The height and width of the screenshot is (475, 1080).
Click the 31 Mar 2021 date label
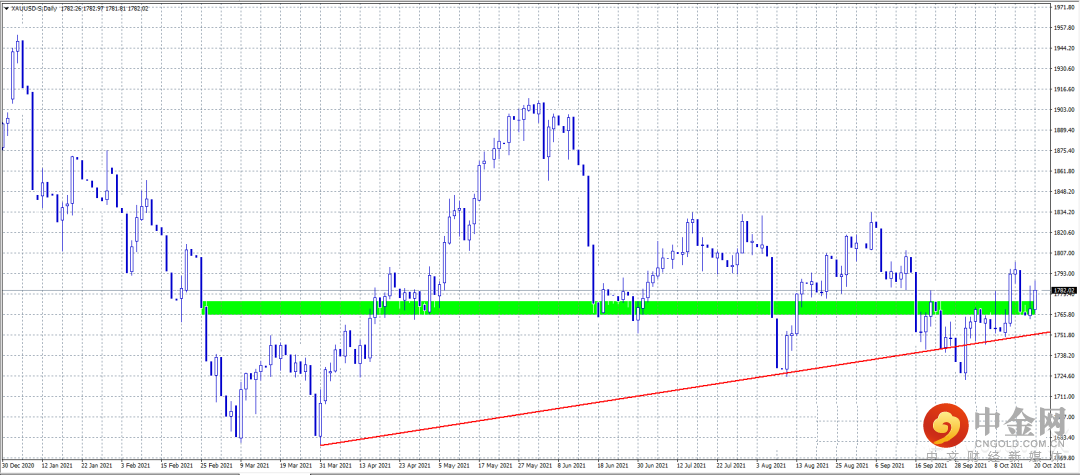pyautogui.click(x=336, y=466)
